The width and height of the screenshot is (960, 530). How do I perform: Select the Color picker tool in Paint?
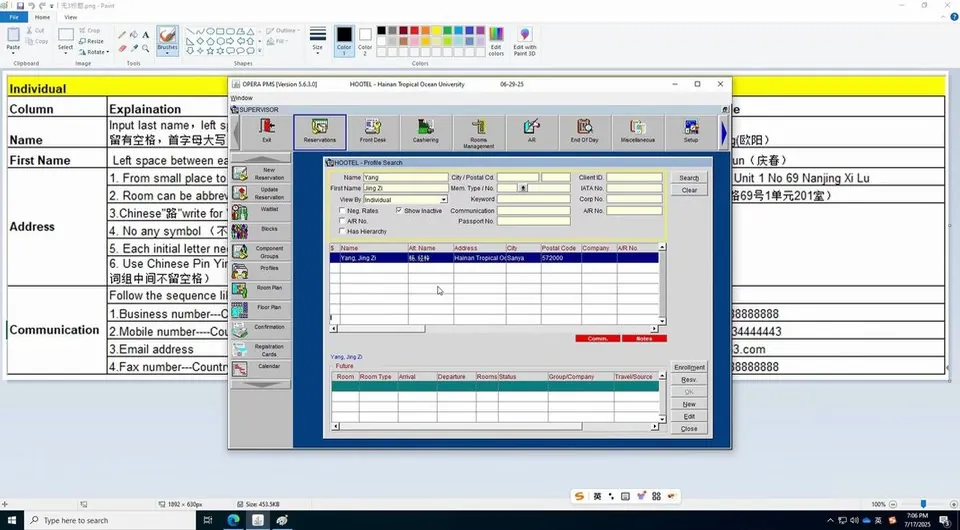point(133,48)
